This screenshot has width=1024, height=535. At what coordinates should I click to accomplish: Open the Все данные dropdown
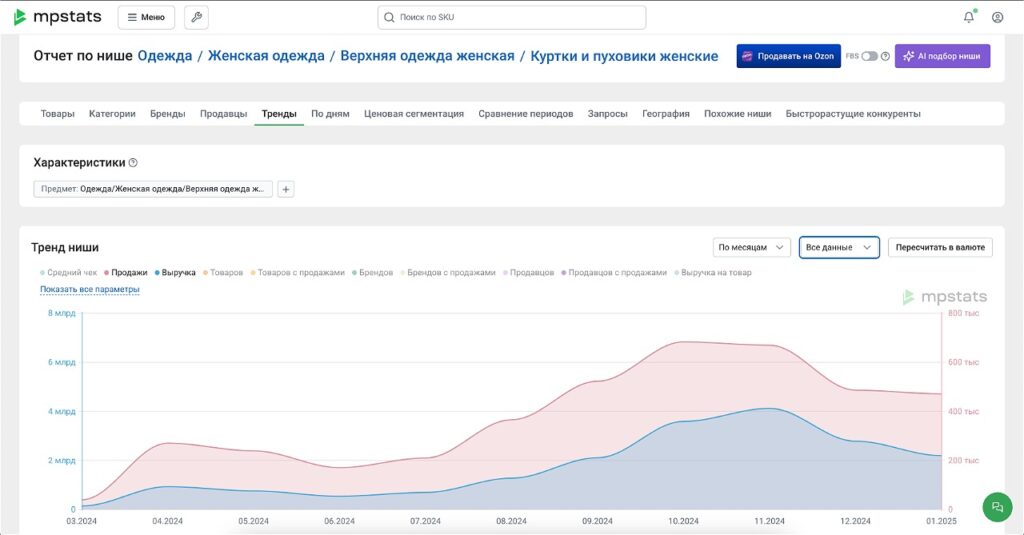(838, 247)
